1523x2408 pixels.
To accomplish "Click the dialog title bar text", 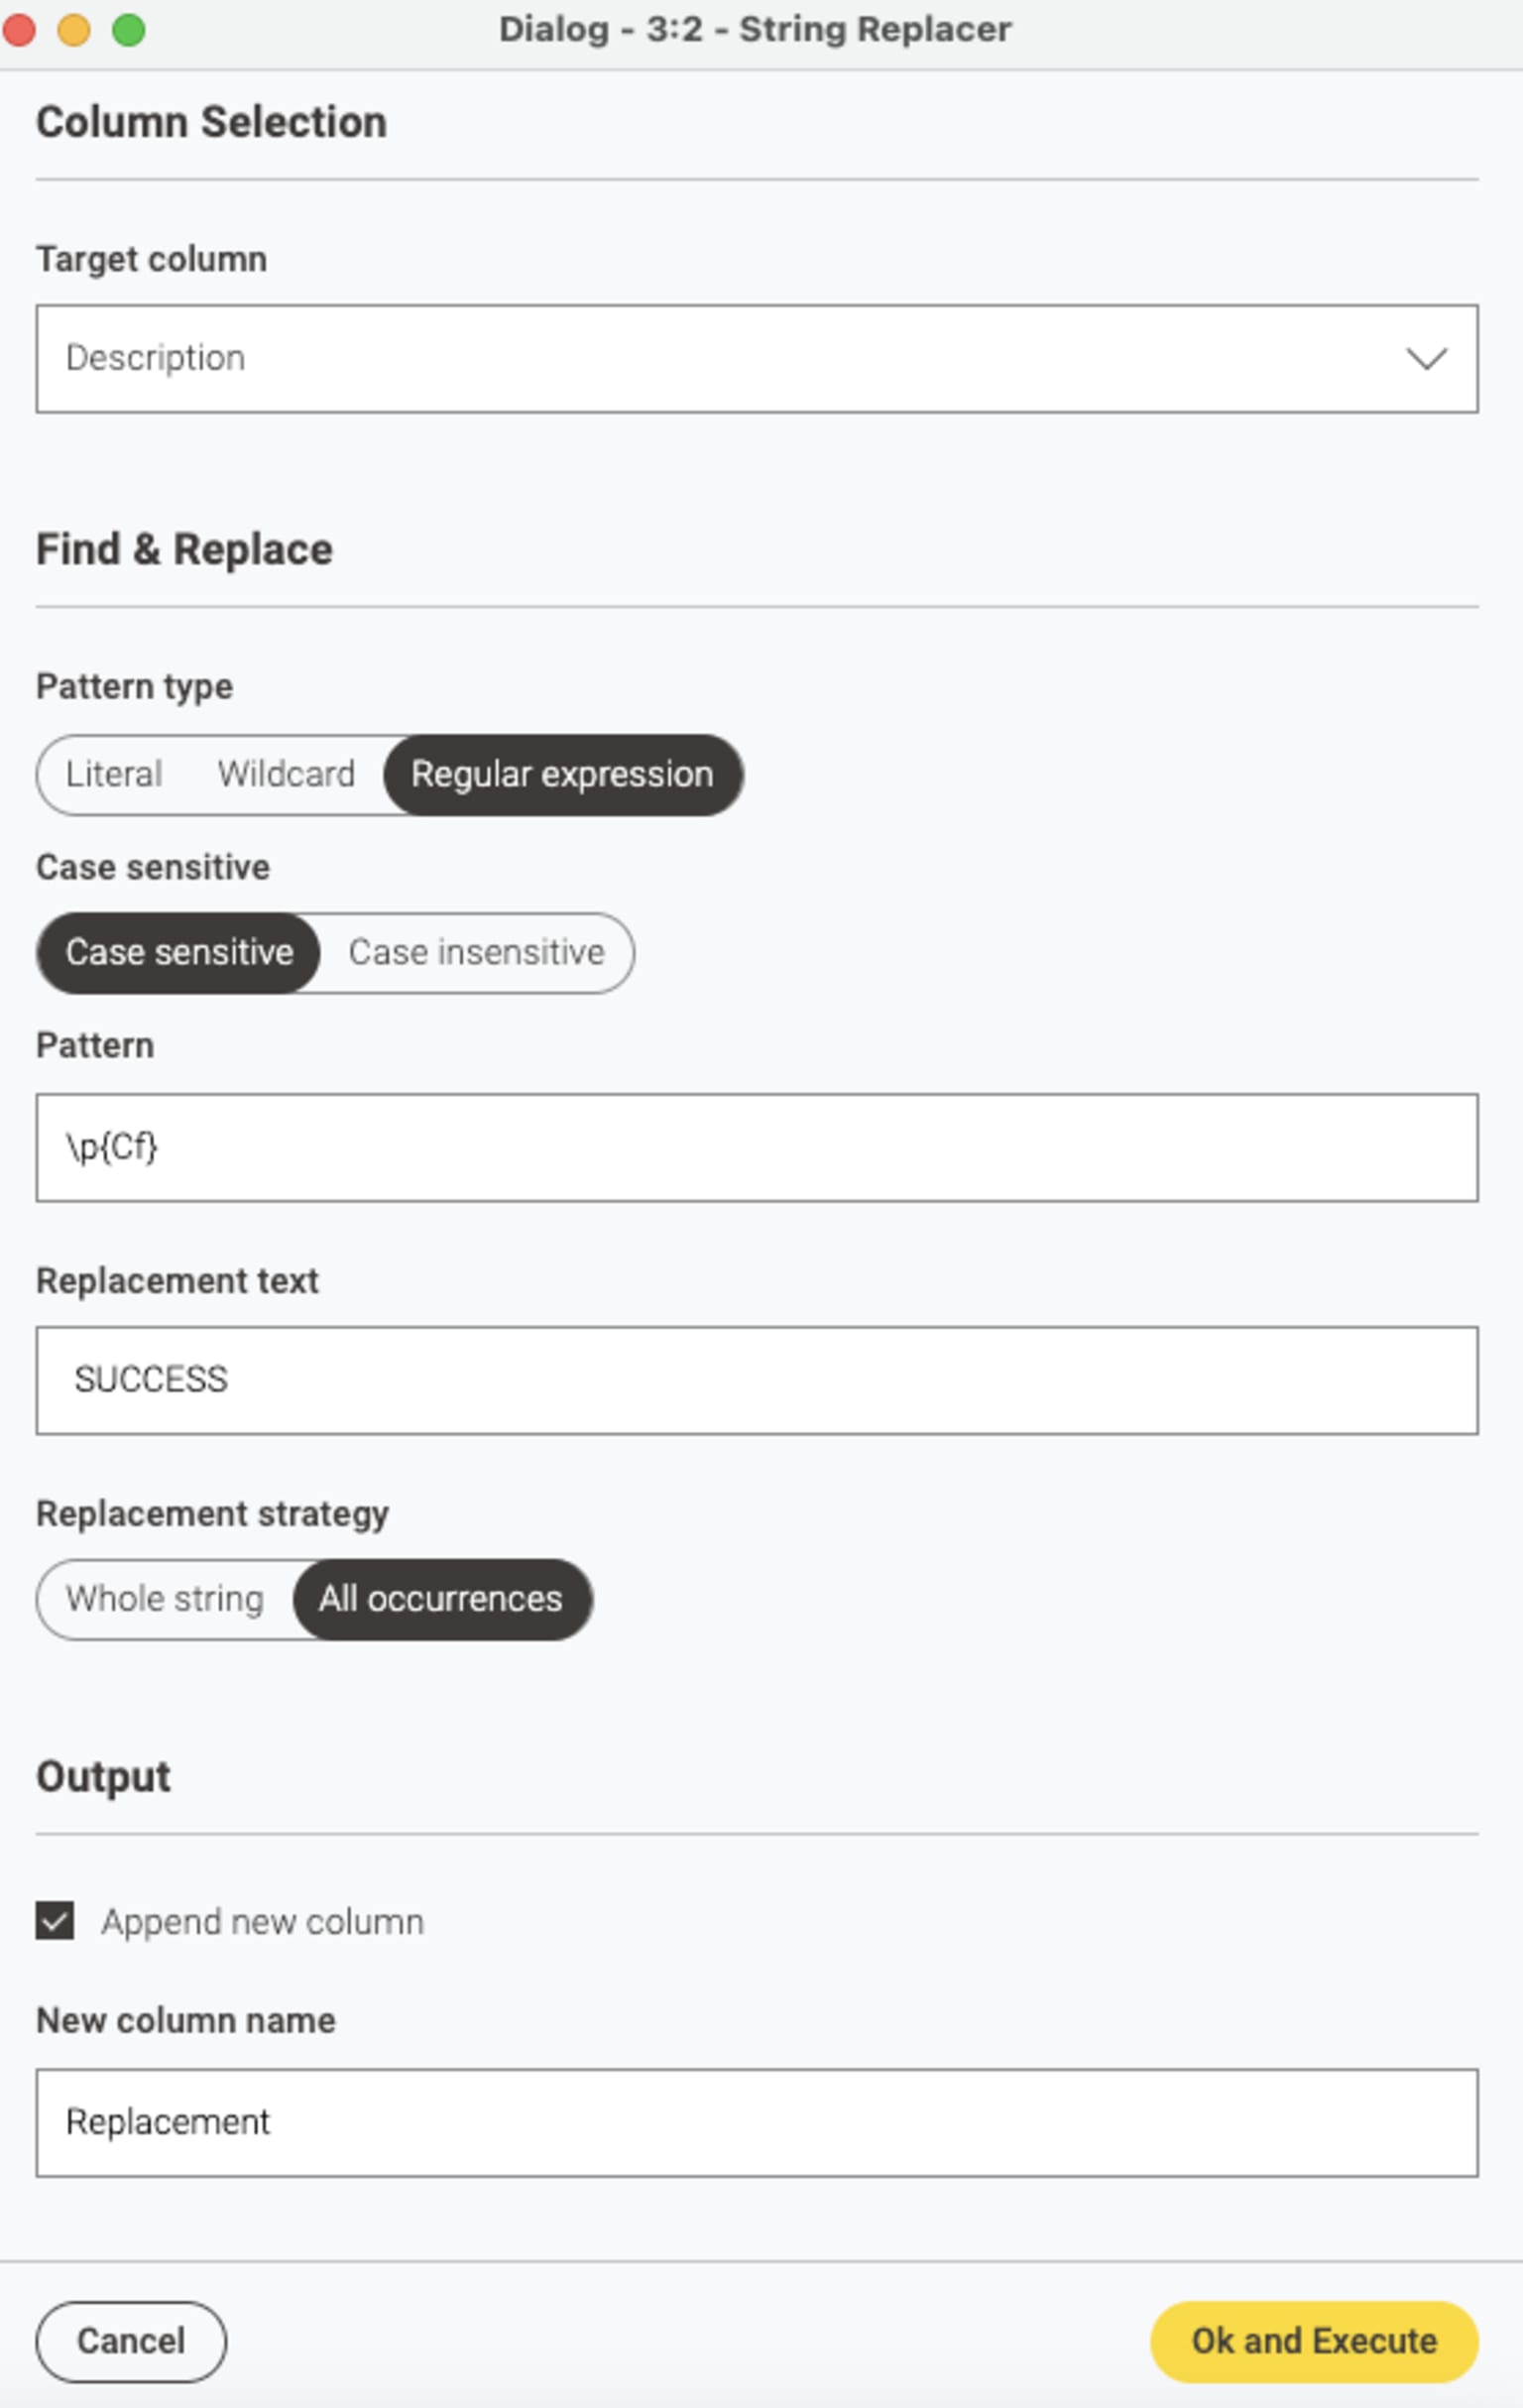I will [x=755, y=29].
